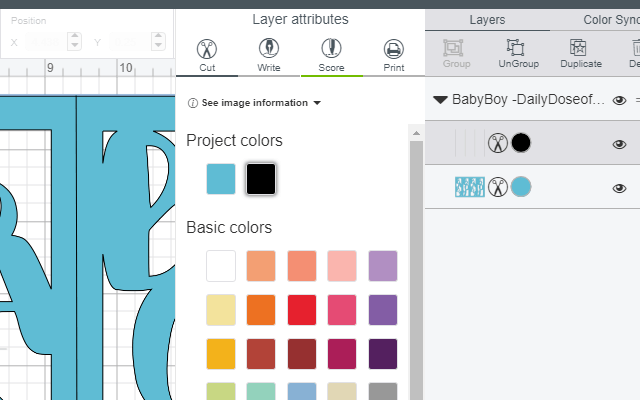Viewport: 640px width, 400px height.
Task: Collapse the BabyBoy layer group triangle
Action: pos(440,100)
